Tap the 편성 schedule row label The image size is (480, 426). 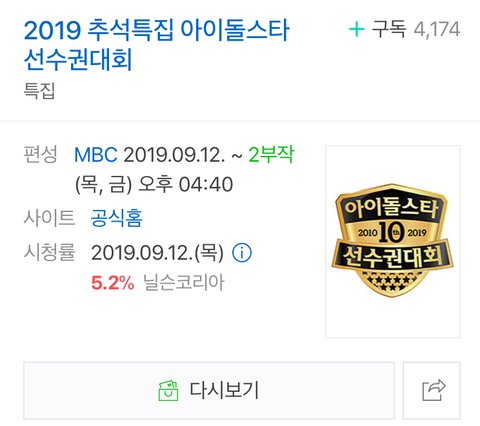pos(40,154)
